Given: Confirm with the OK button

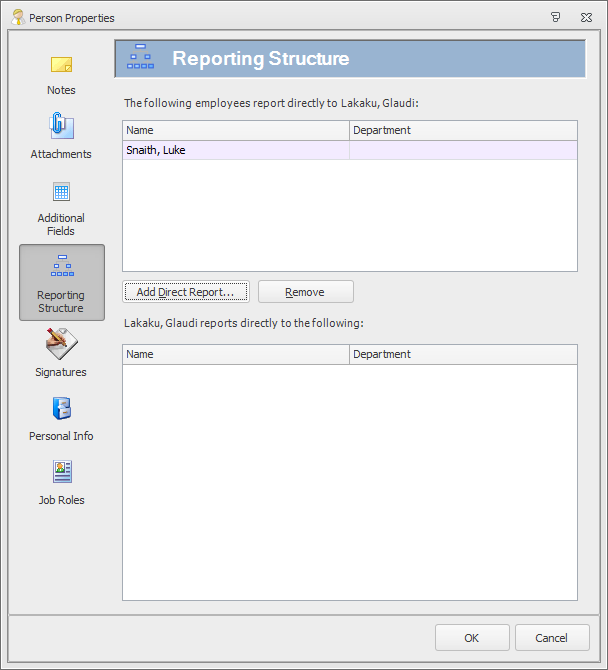Looking at the screenshot, I should (x=472, y=638).
